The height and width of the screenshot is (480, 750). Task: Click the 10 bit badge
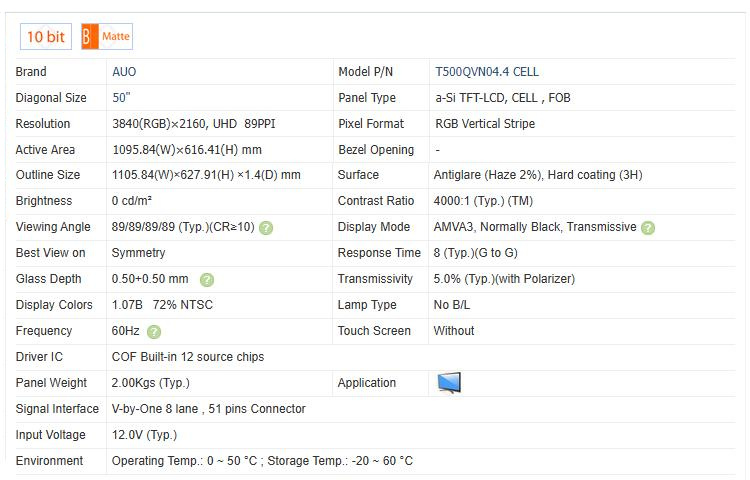pos(45,37)
